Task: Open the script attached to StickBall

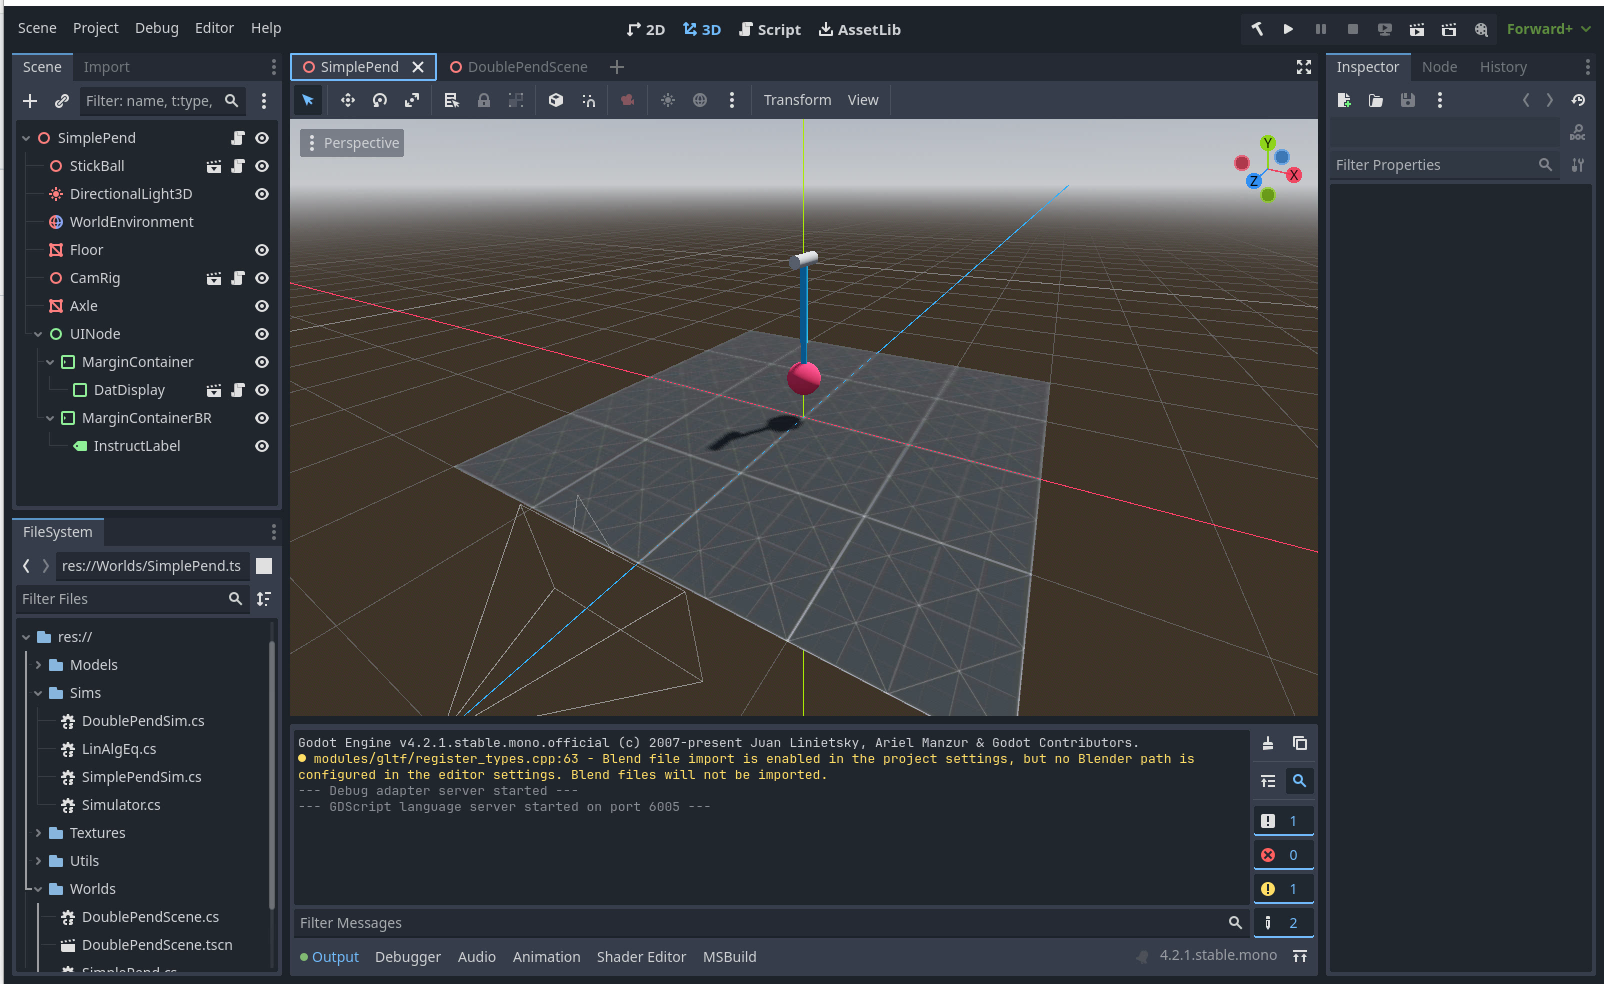Action: [x=238, y=166]
